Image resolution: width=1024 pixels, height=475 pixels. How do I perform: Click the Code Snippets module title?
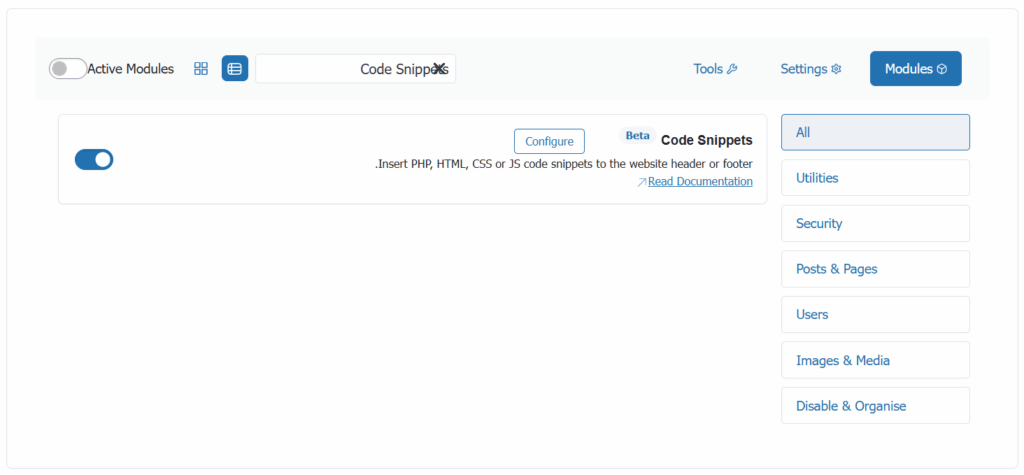coord(707,140)
